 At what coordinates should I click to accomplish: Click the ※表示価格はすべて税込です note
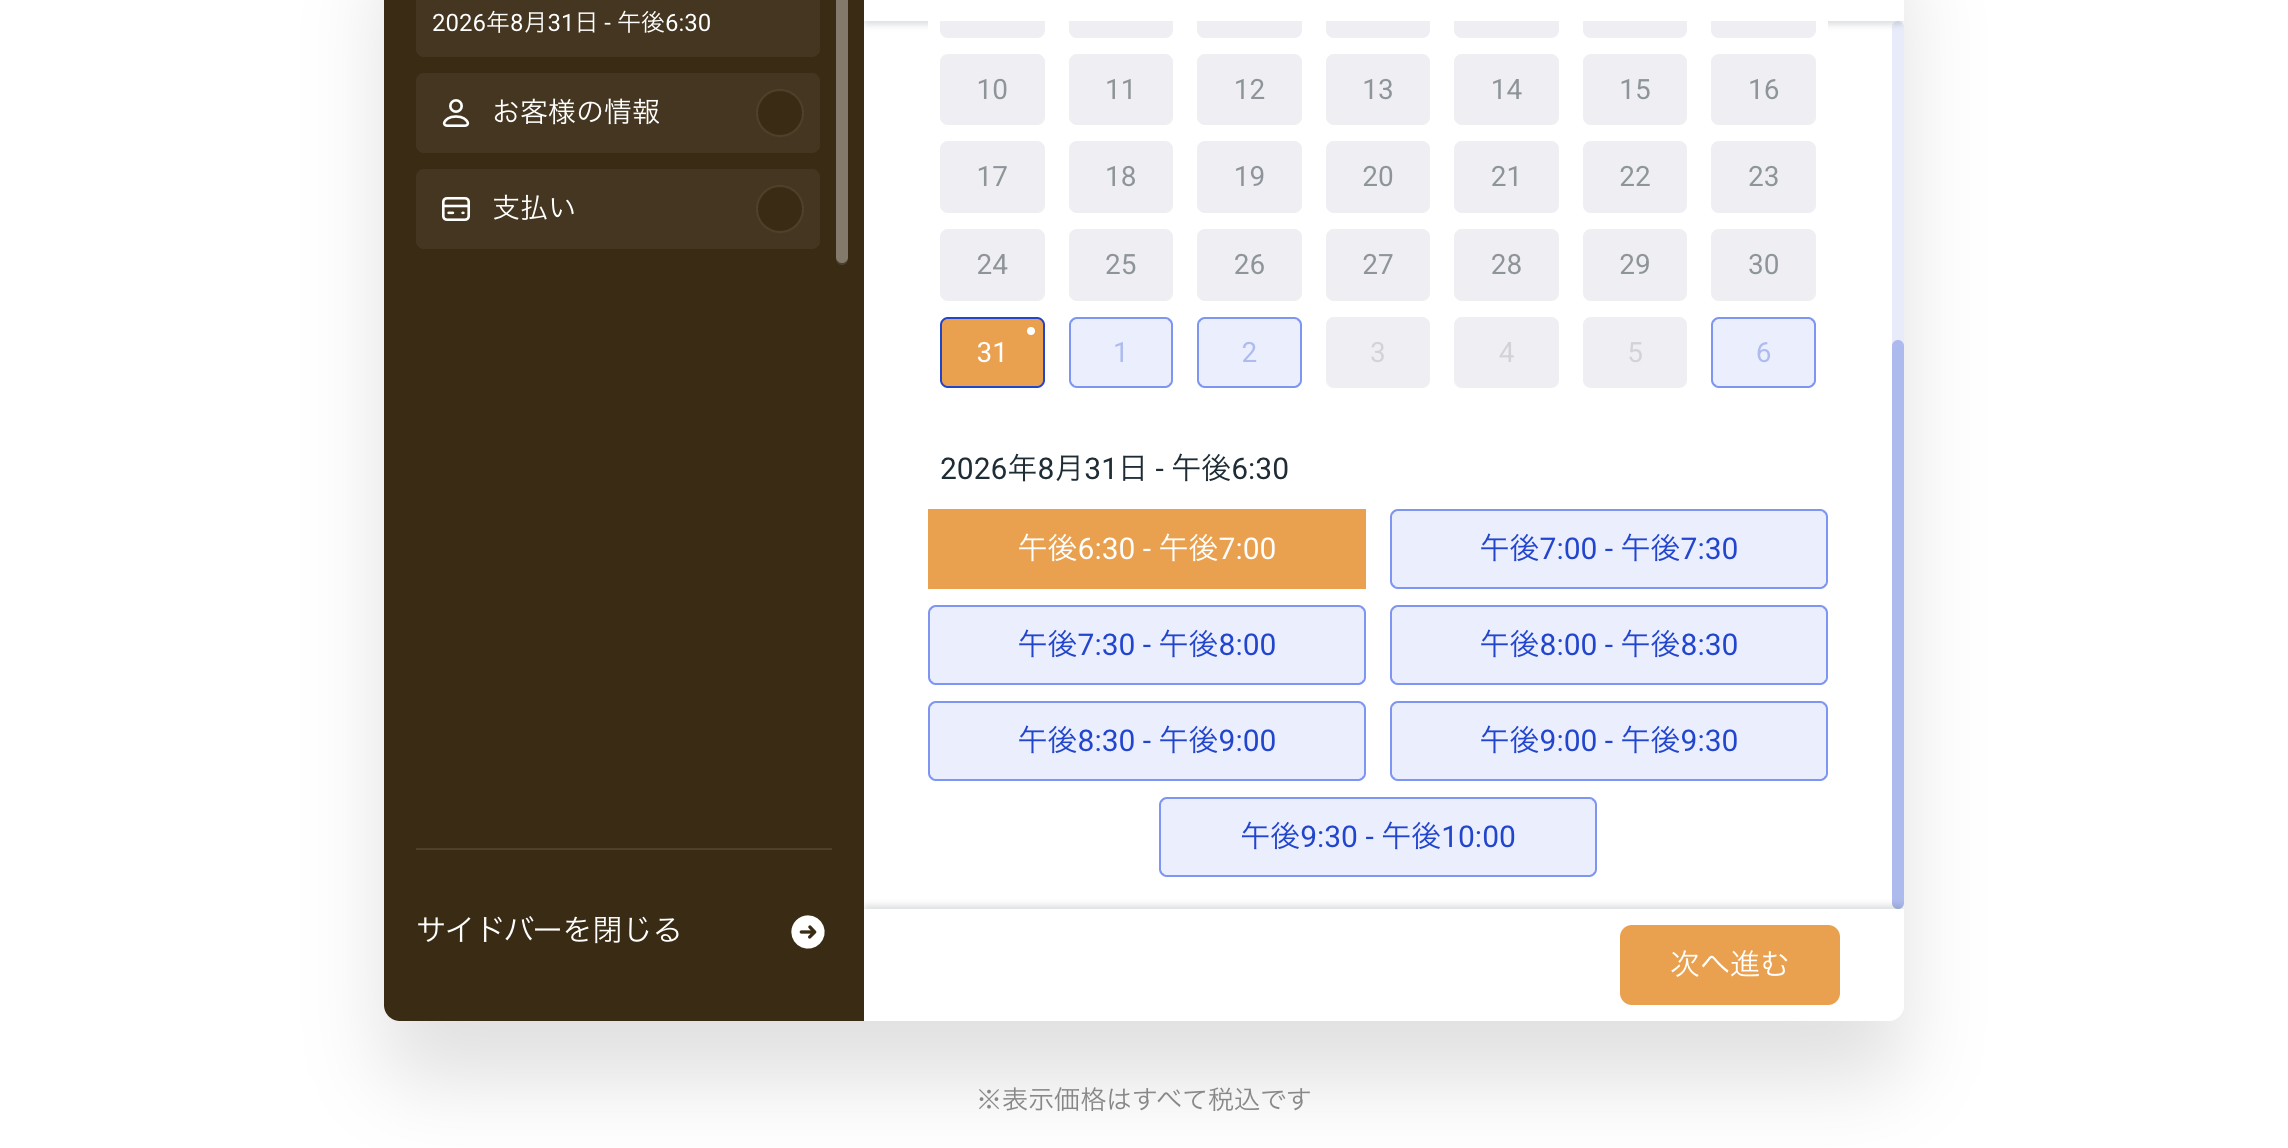click(x=1144, y=1099)
